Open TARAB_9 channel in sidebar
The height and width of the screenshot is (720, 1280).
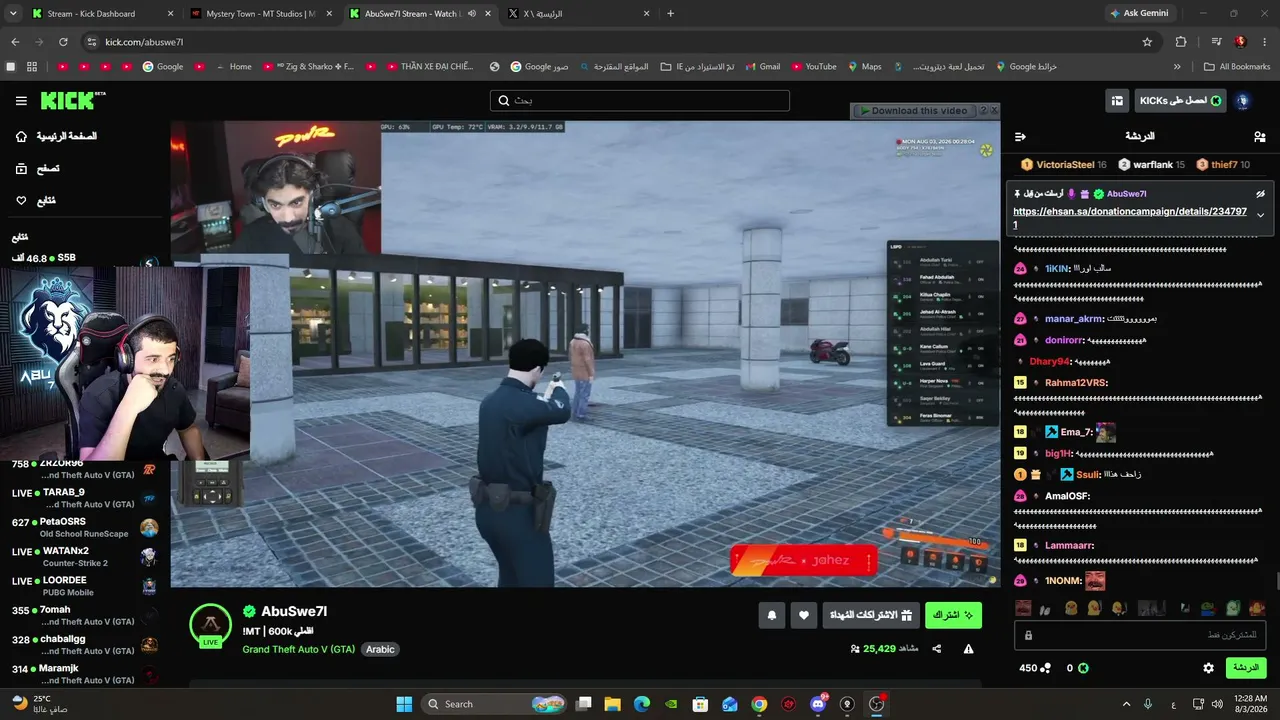click(85, 498)
